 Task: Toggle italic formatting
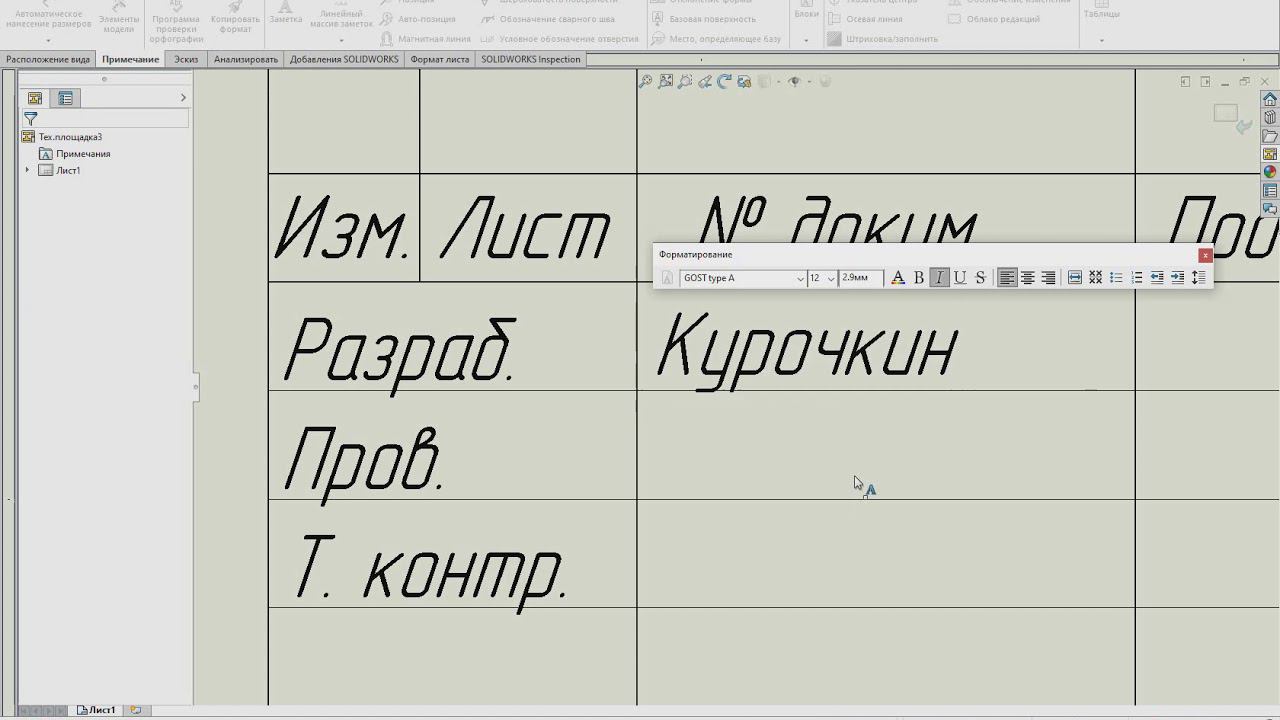coord(939,278)
